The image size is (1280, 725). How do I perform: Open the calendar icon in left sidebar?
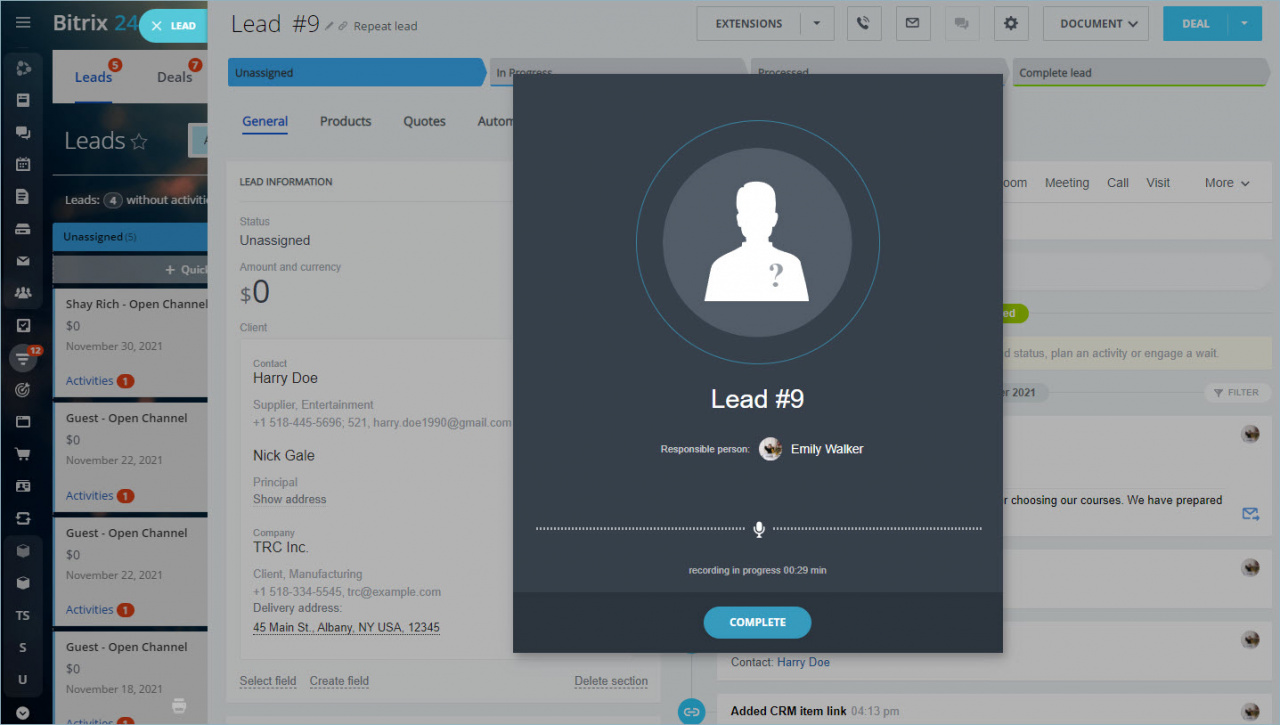pos(23,164)
